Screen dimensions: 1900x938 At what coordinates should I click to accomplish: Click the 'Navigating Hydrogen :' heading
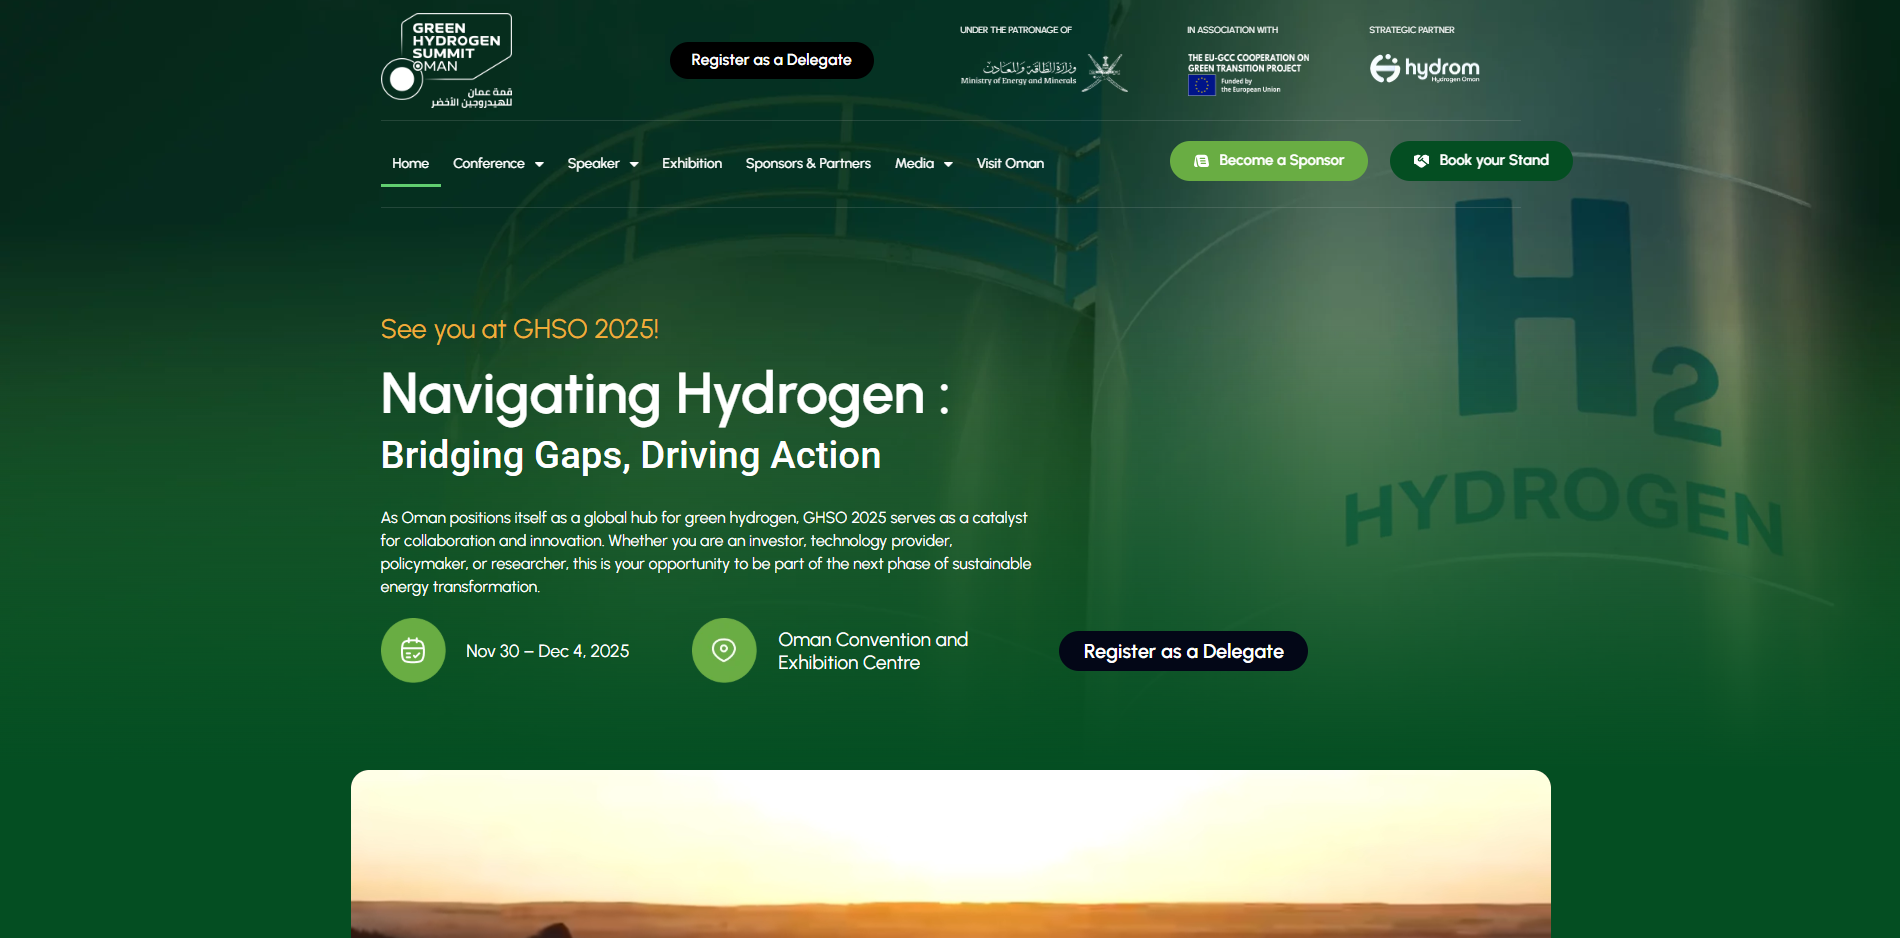click(x=665, y=394)
